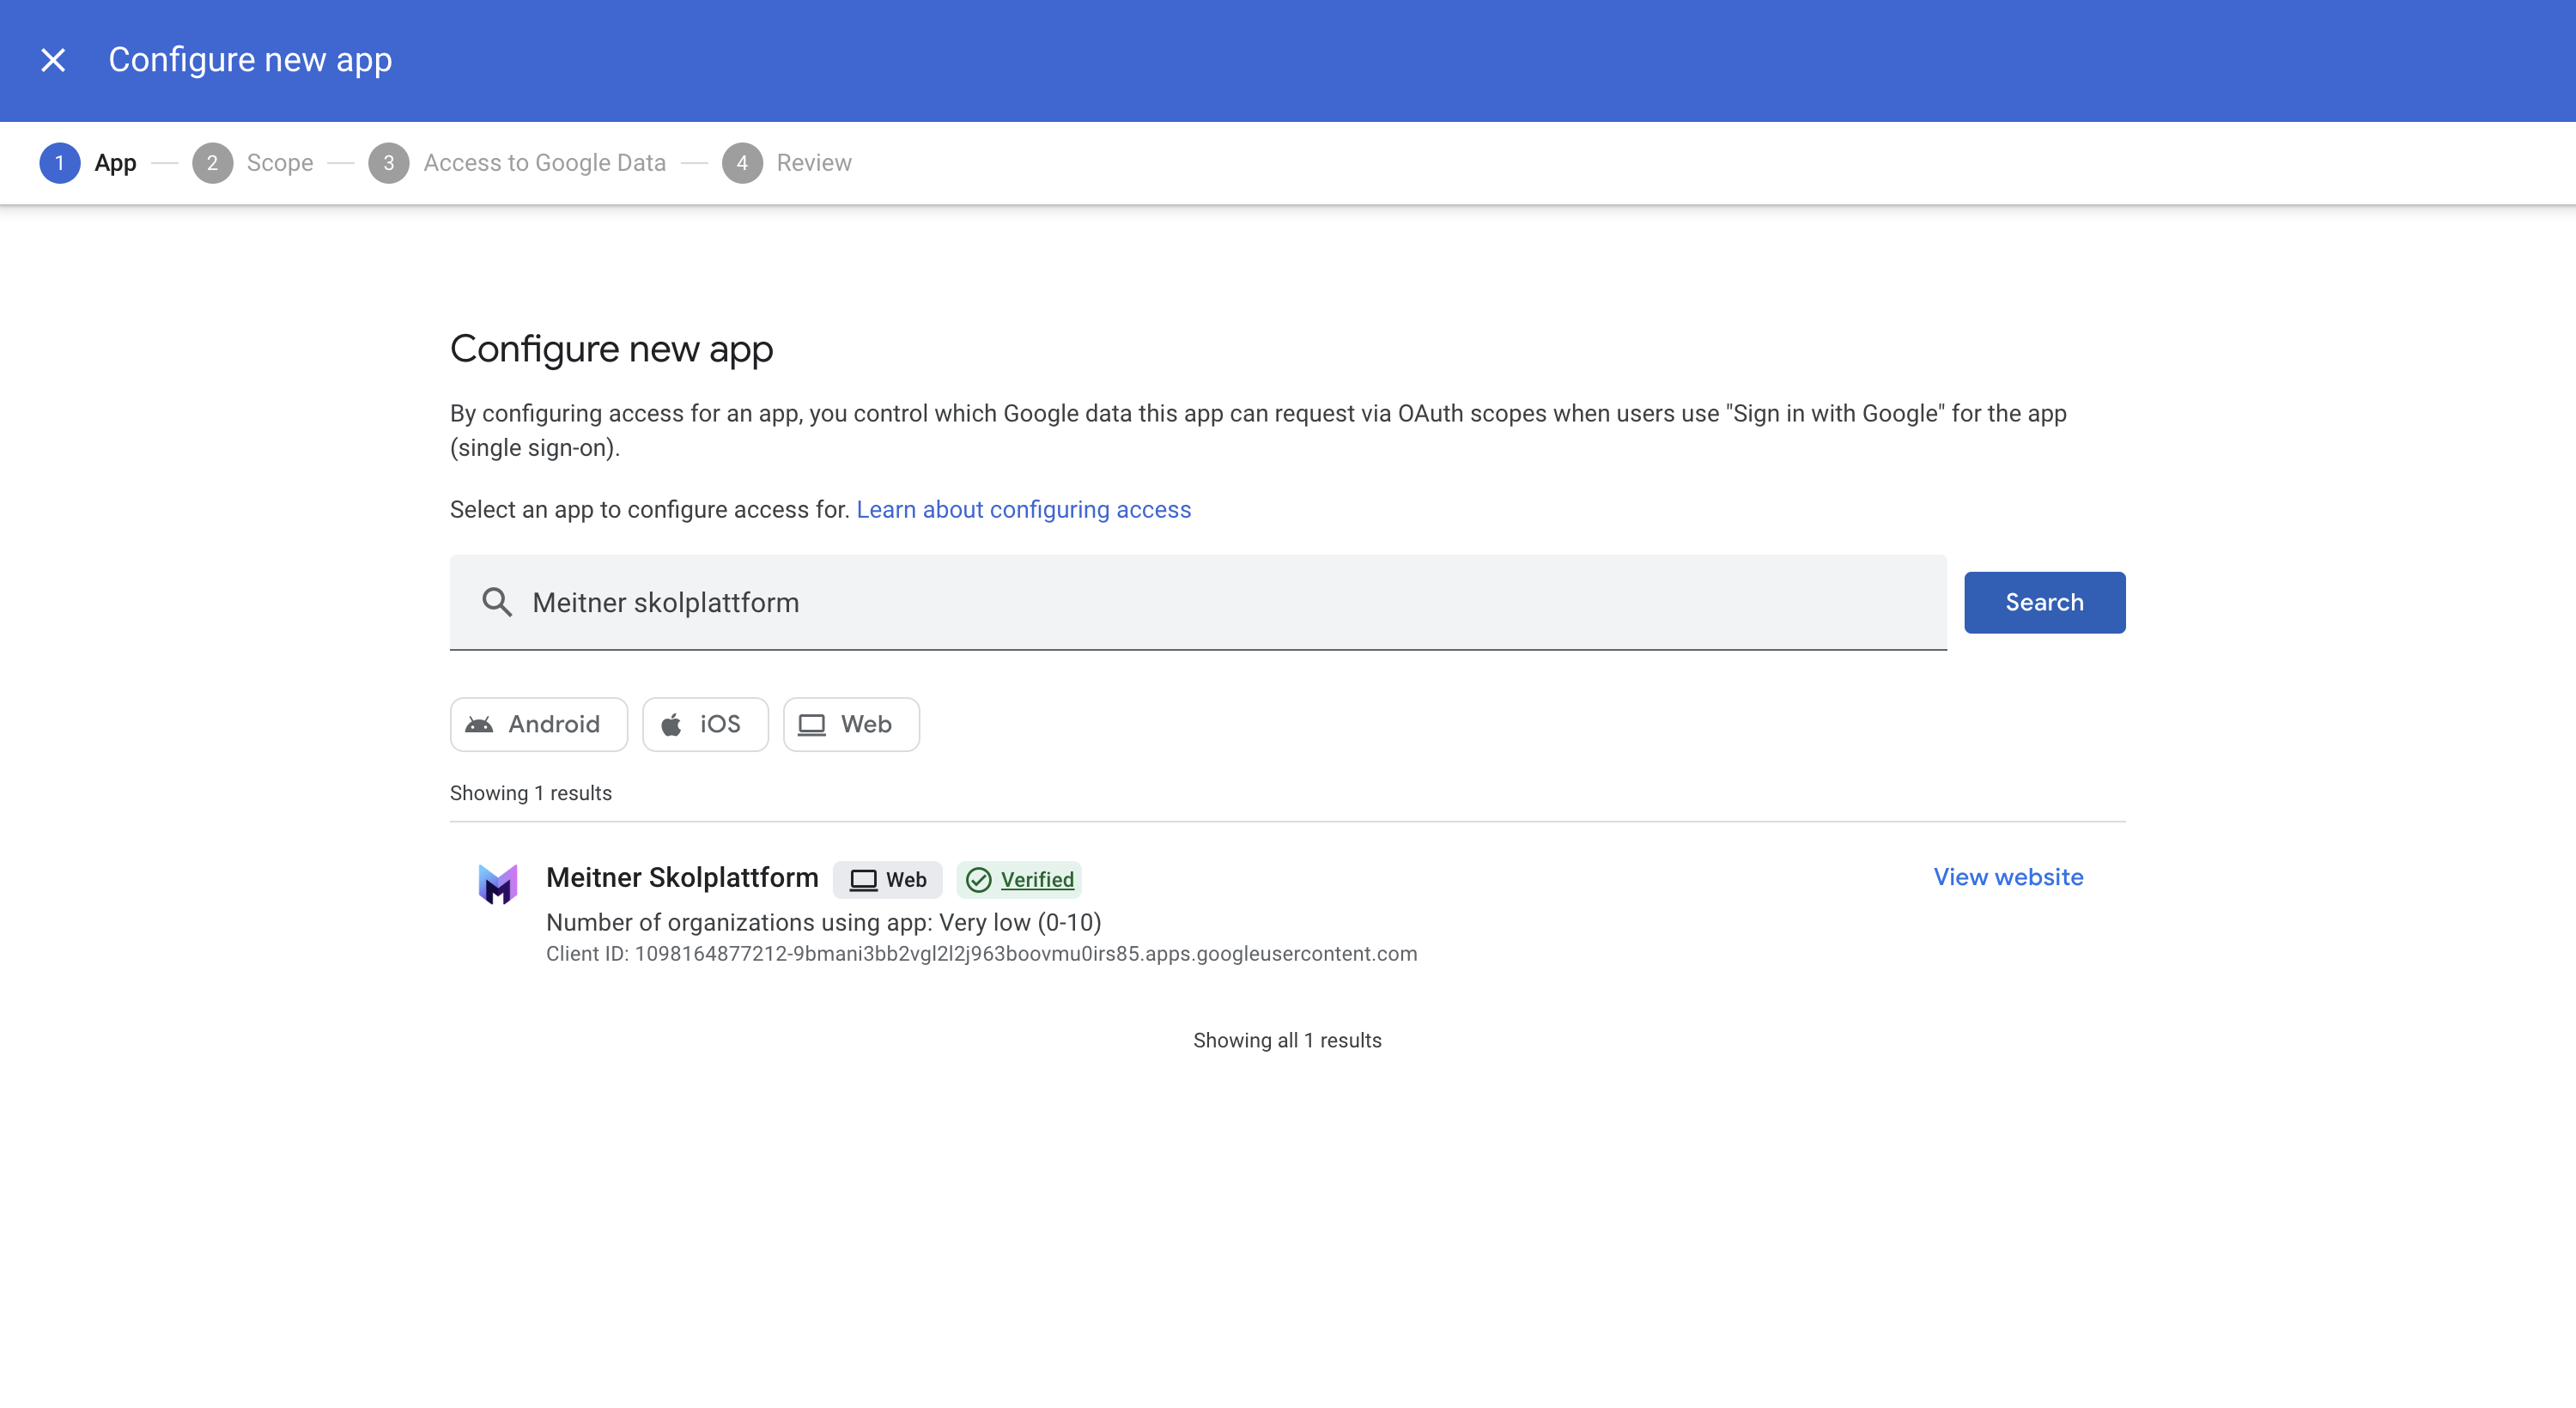Select the Scope step label
The image size is (2576, 1408).
pos(280,163)
